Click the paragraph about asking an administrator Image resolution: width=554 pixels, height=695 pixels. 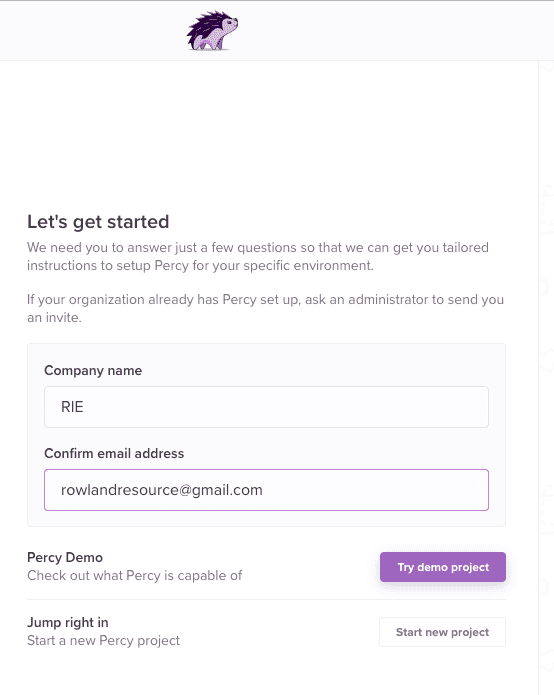(x=265, y=308)
